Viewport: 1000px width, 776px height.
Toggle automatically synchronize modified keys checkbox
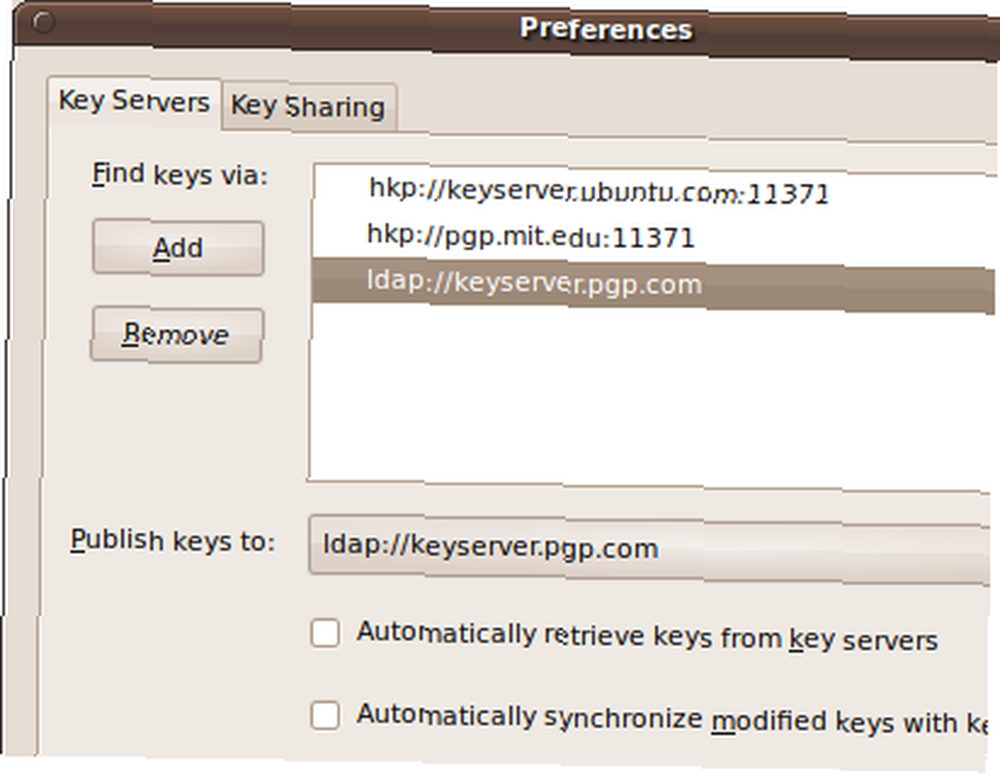tap(325, 715)
